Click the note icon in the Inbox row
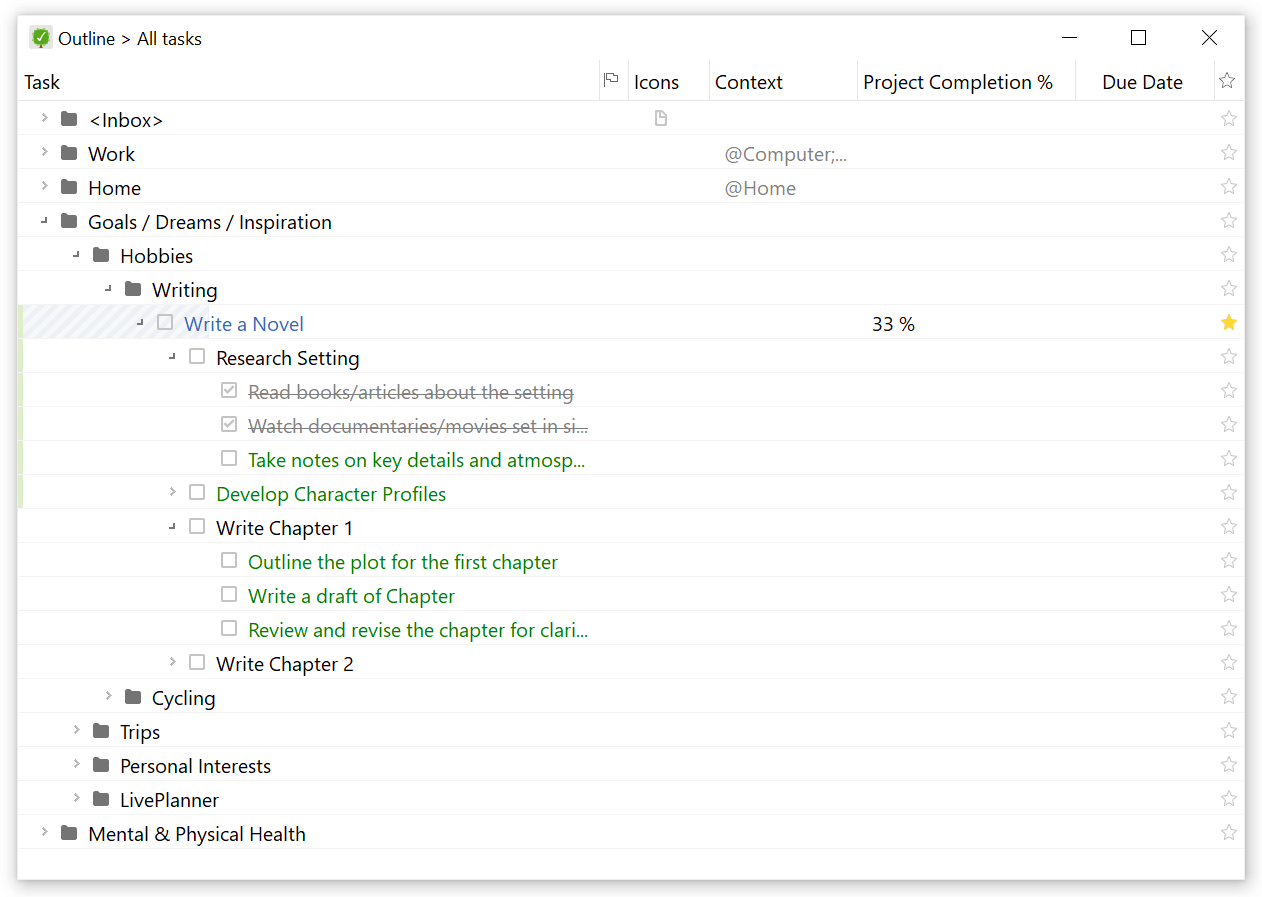The height and width of the screenshot is (897, 1262). point(661,118)
